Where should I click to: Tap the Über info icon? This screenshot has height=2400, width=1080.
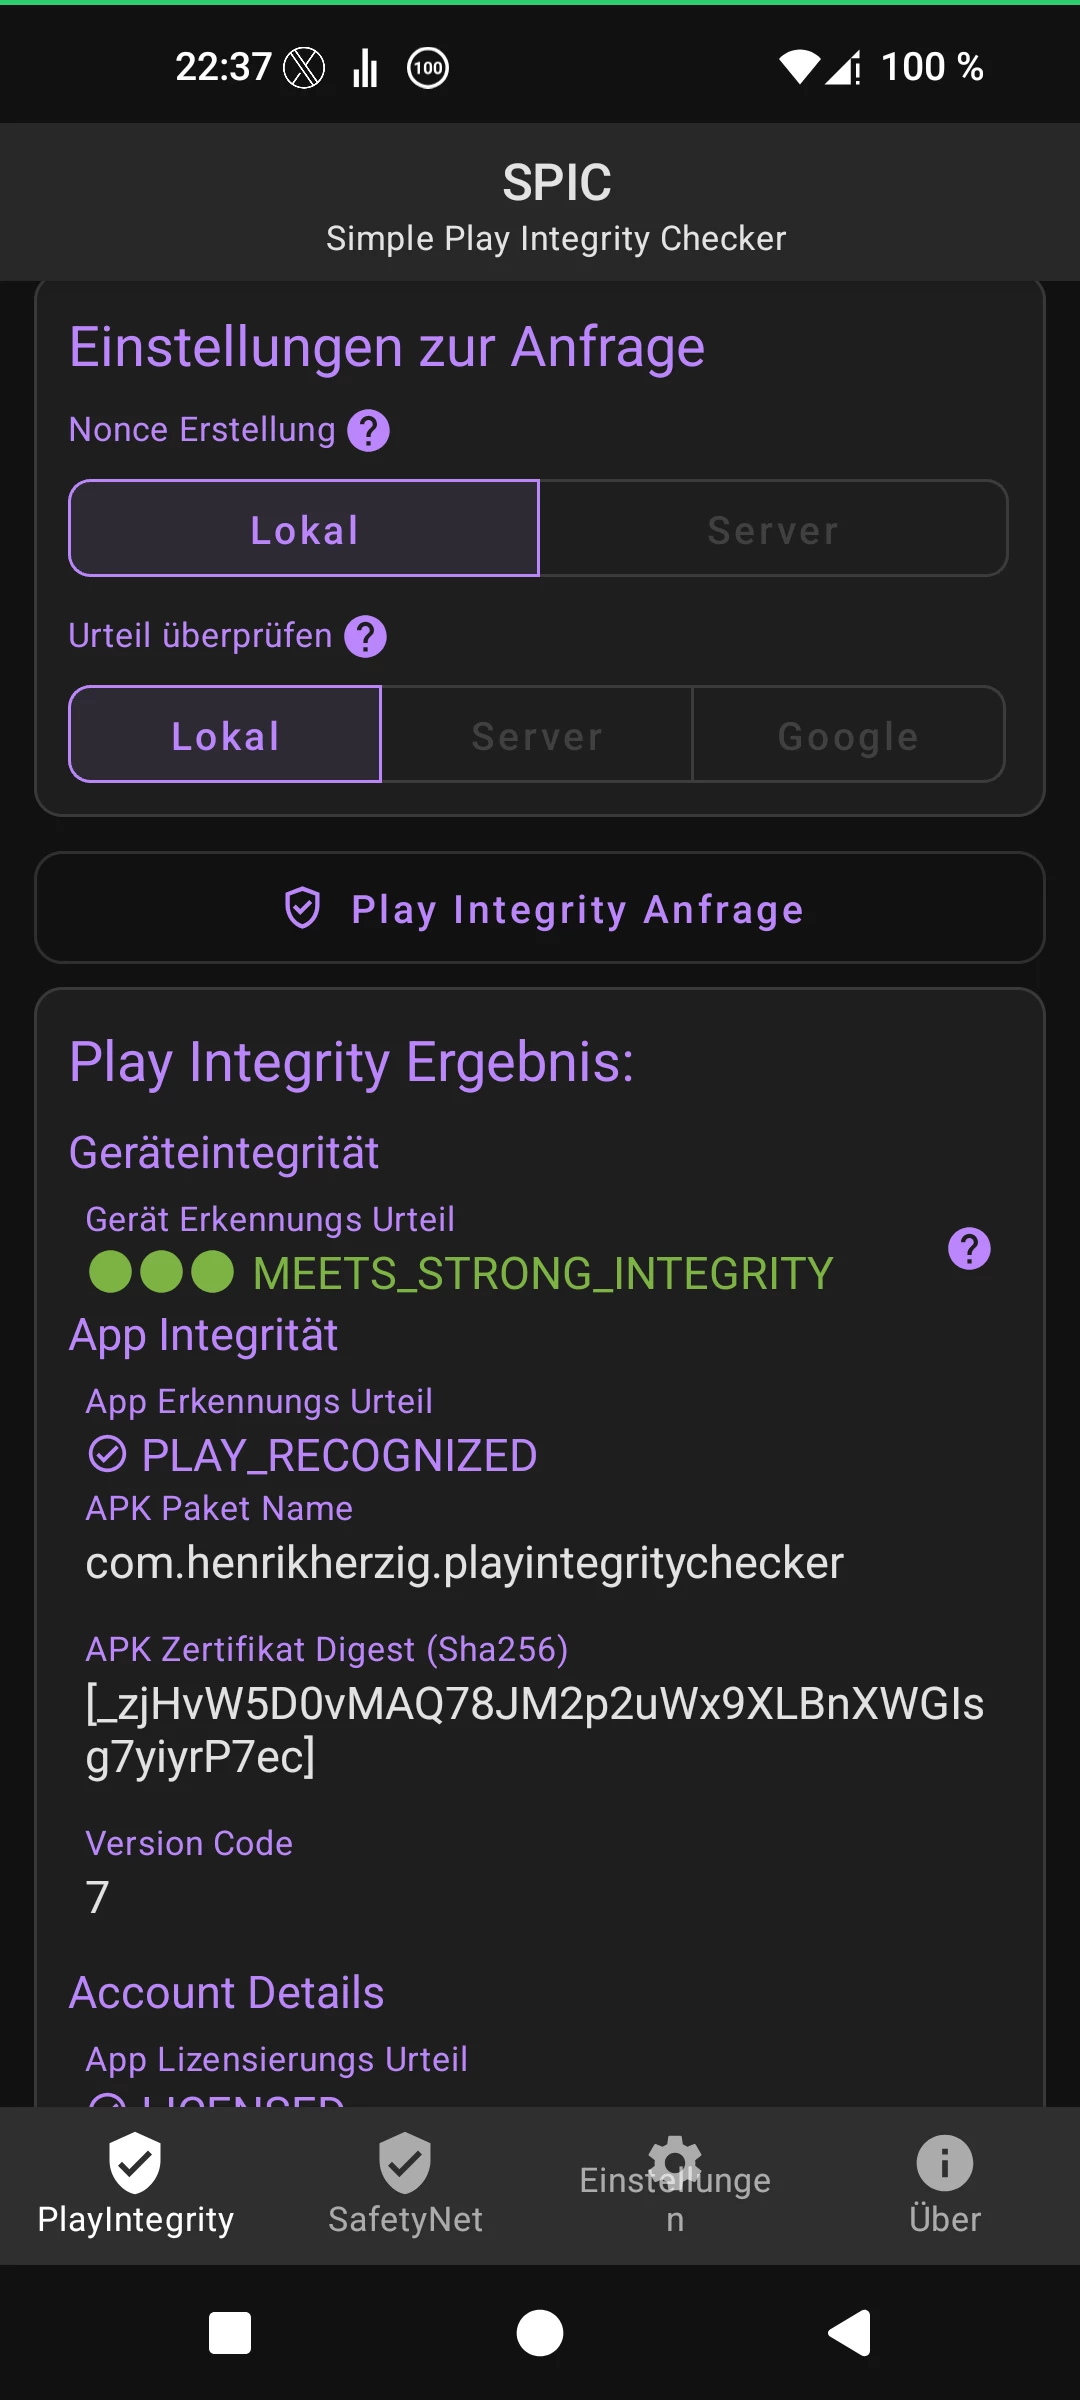(x=944, y=2162)
